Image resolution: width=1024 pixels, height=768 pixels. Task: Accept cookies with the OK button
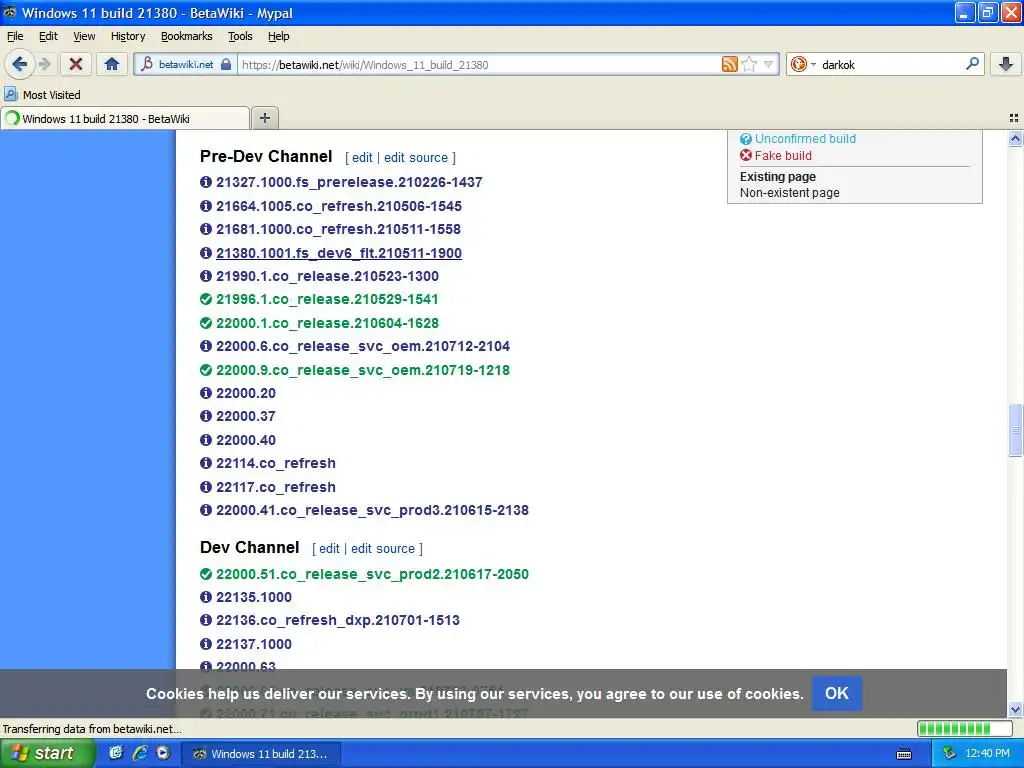point(837,693)
